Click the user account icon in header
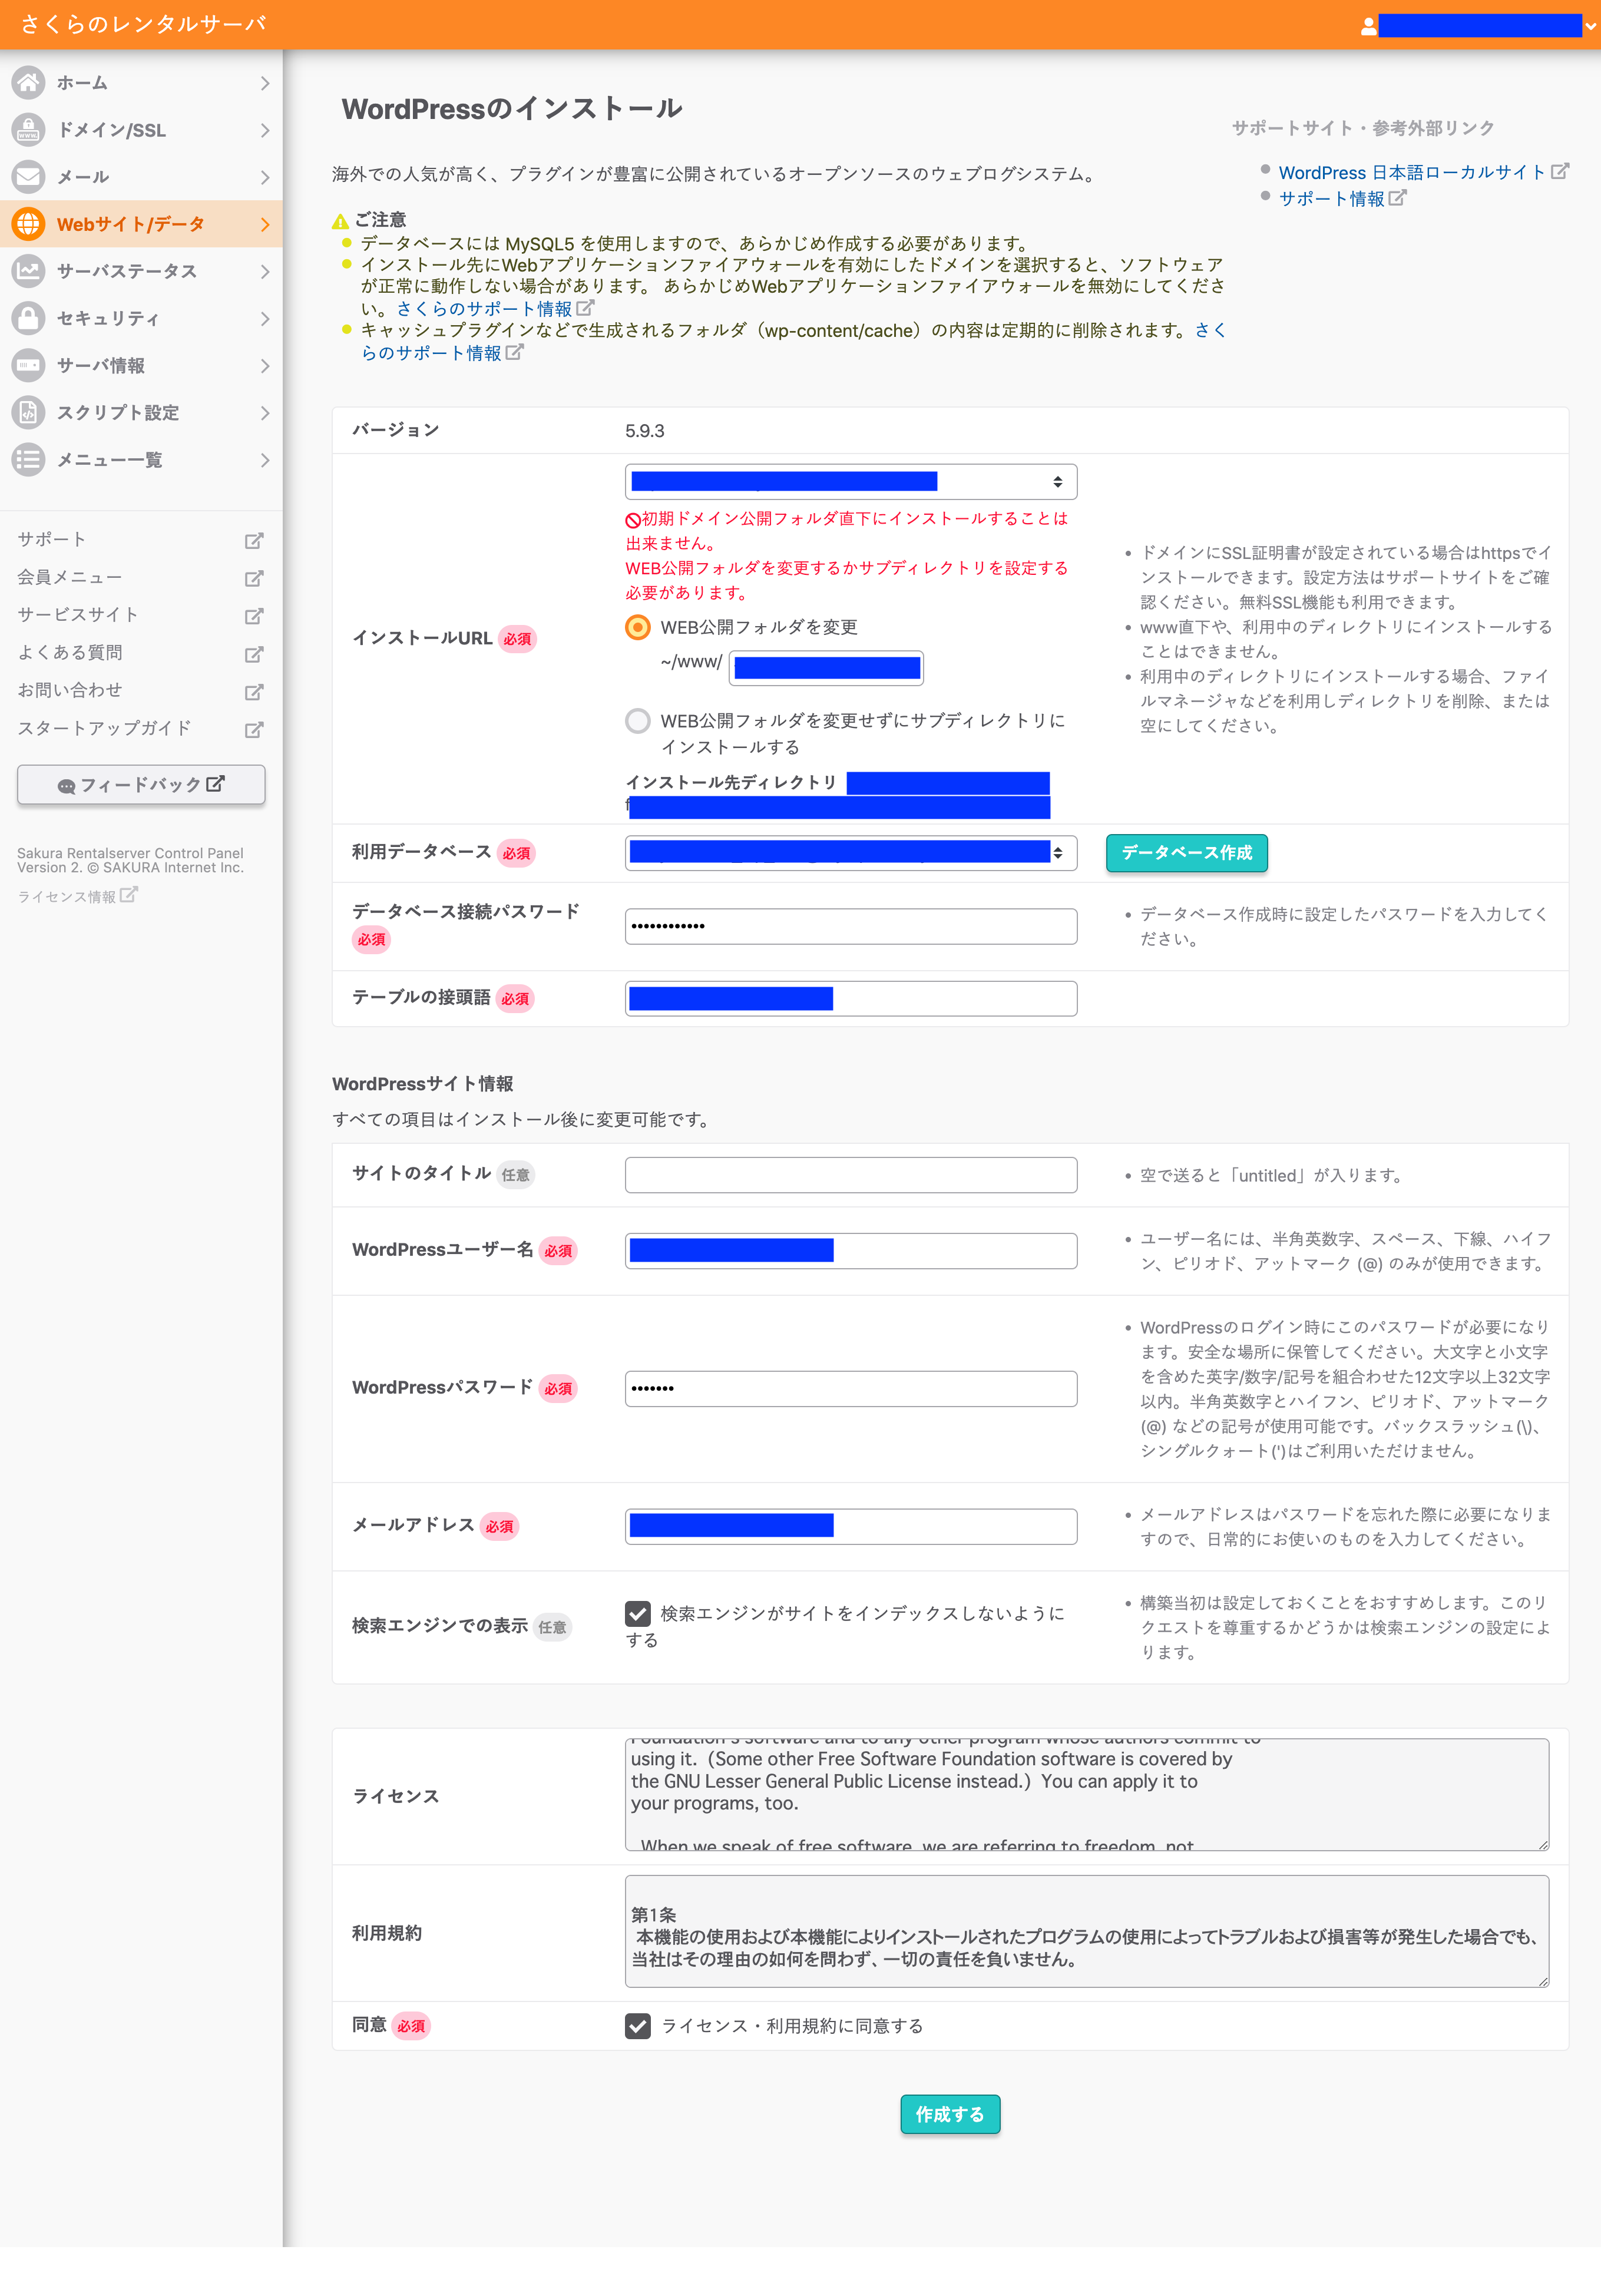The width and height of the screenshot is (1601, 2296). click(x=1368, y=27)
